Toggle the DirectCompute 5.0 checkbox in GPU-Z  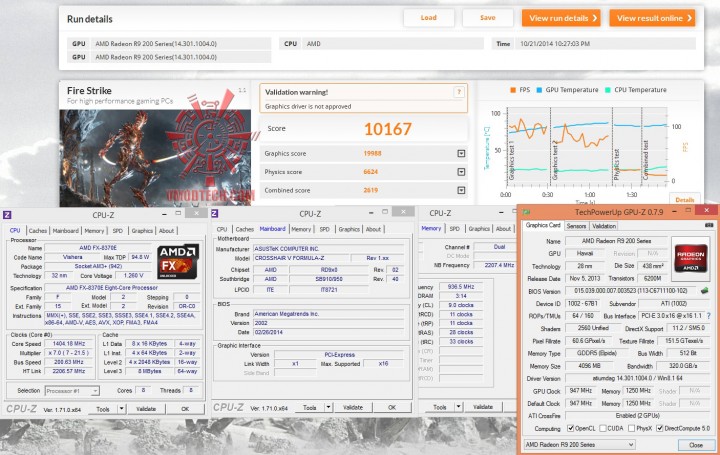click(x=659, y=428)
